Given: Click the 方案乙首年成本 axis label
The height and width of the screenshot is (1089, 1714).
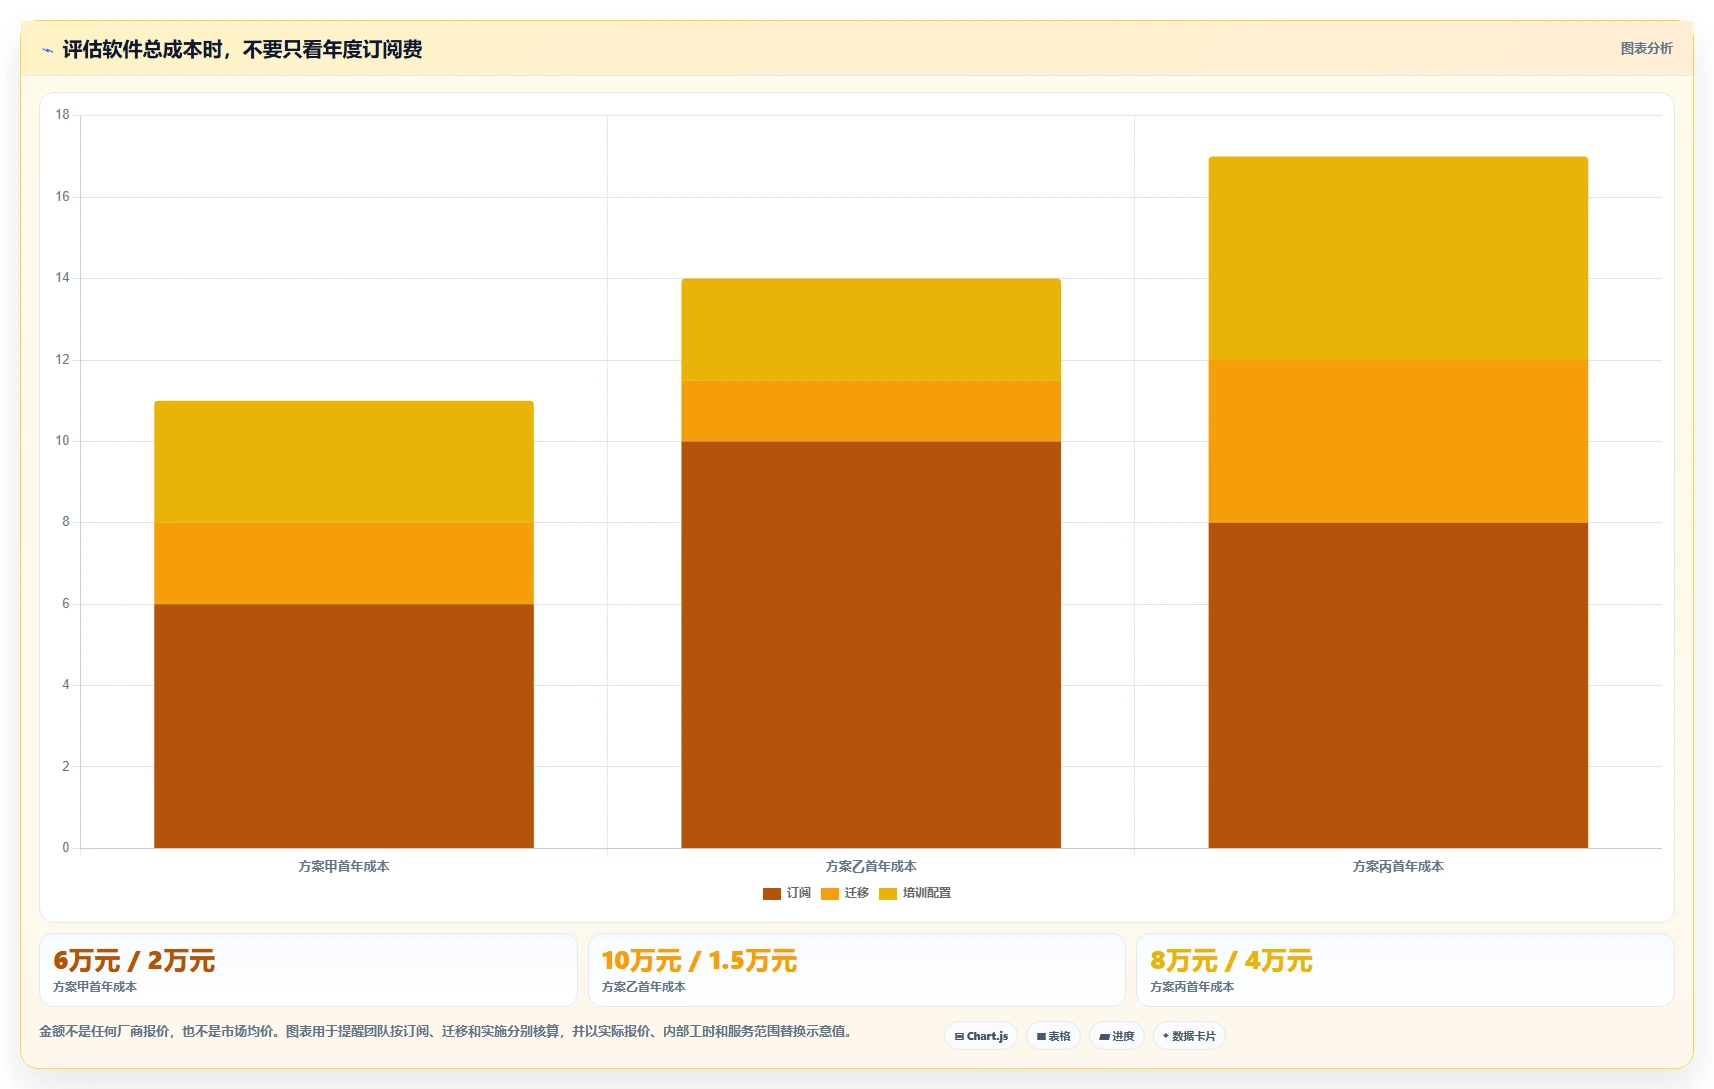Looking at the screenshot, I should pos(871,866).
